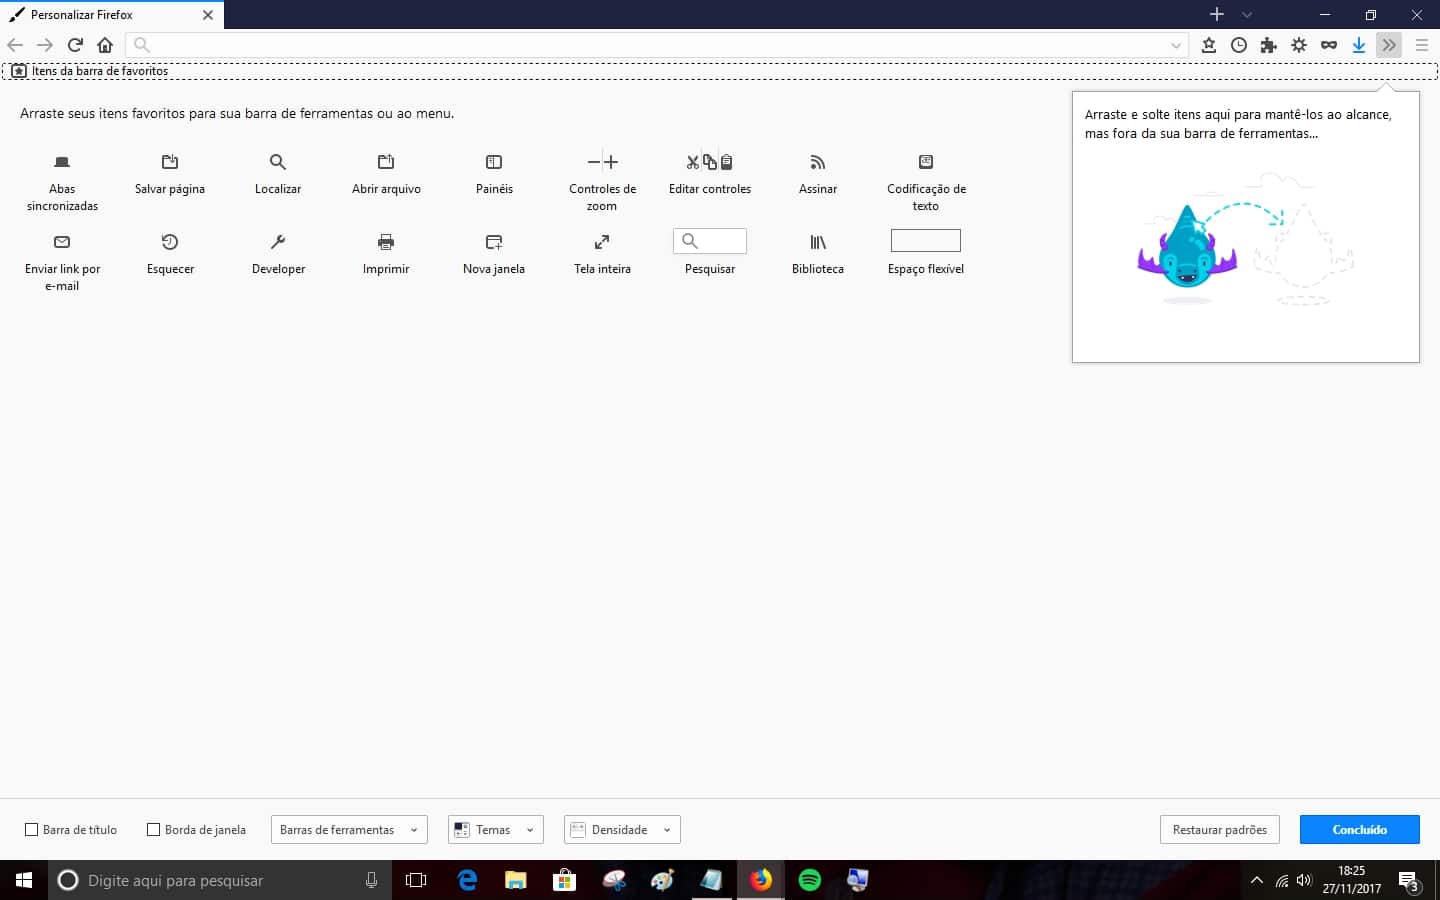
Task: Click the downloads arrow icon
Action: tap(1359, 45)
